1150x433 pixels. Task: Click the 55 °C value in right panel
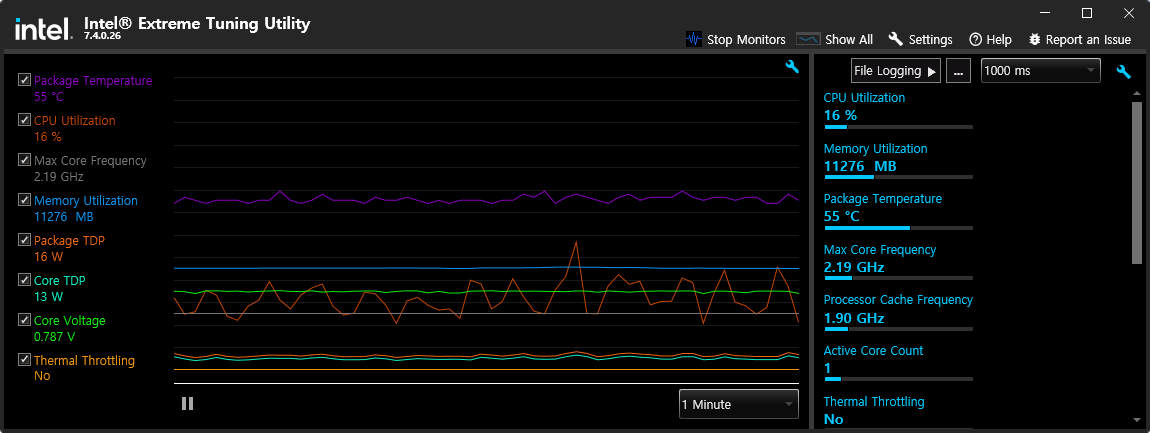pyautogui.click(x=841, y=216)
